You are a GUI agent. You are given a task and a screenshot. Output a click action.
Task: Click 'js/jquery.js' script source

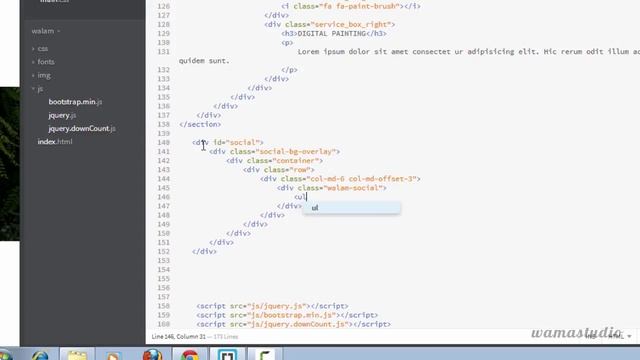[276, 306]
